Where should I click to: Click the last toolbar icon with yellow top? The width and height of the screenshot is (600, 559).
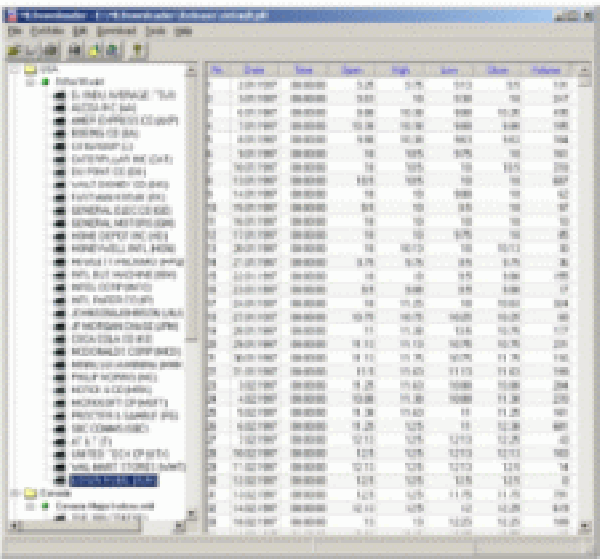137,50
